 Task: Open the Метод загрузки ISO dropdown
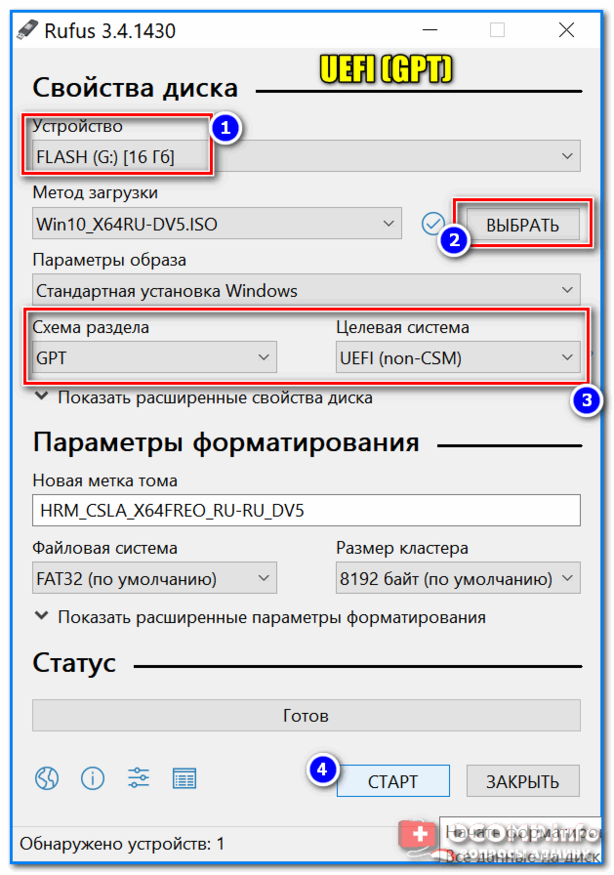[x=217, y=224]
